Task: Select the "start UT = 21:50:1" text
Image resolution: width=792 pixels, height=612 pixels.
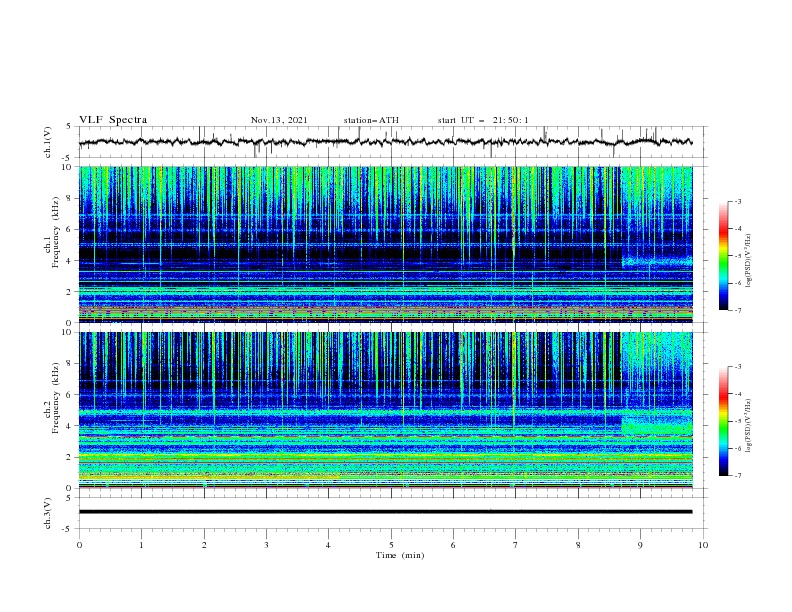Action: click(x=483, y=120)
